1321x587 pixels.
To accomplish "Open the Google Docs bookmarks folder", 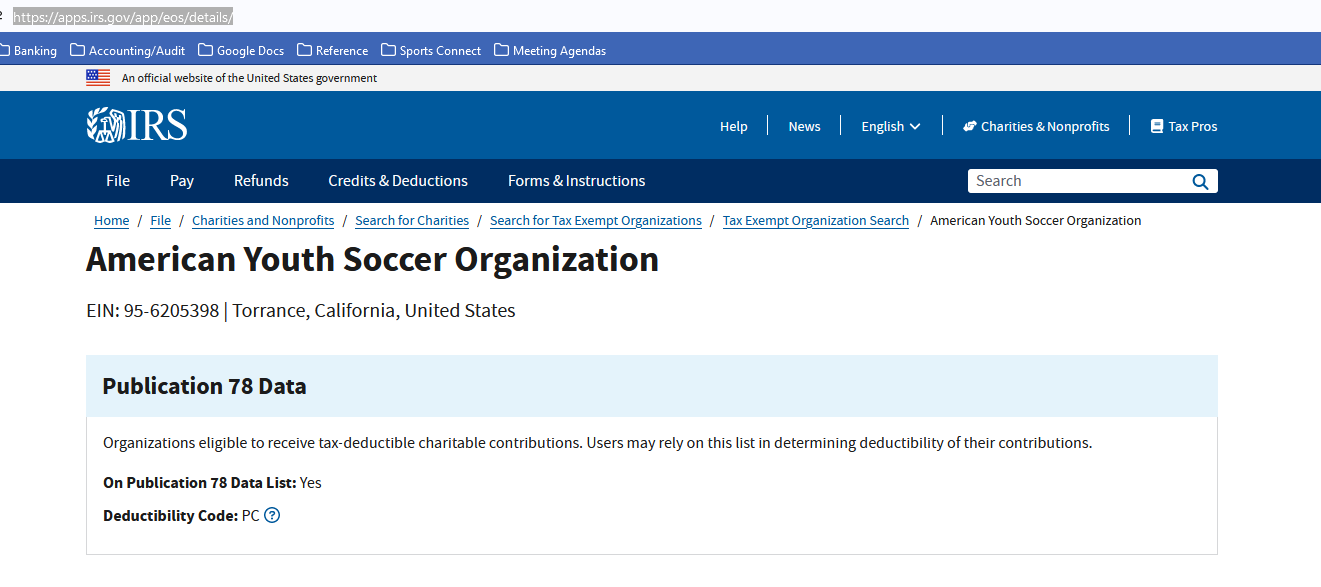I will (x=241, y=51).
